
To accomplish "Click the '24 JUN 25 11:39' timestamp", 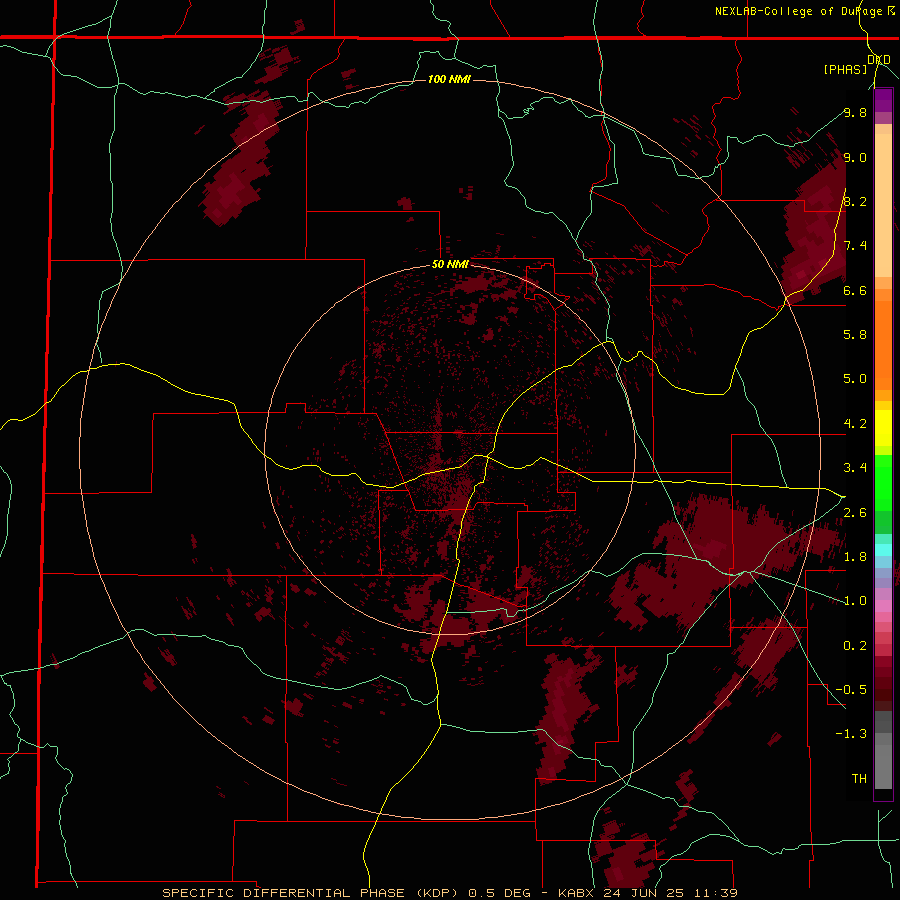I will (670, 893).
